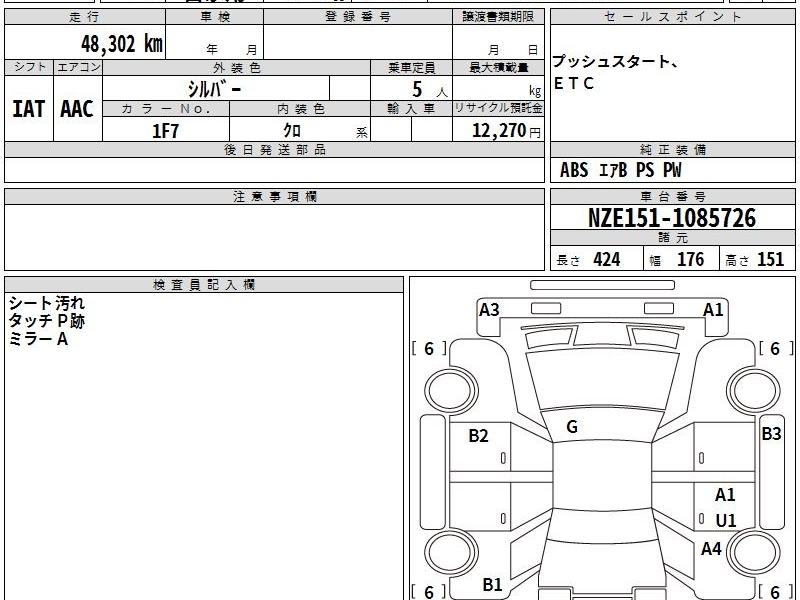Click the color number 1F7 cell
800x600 pixels.
point(166,131)
